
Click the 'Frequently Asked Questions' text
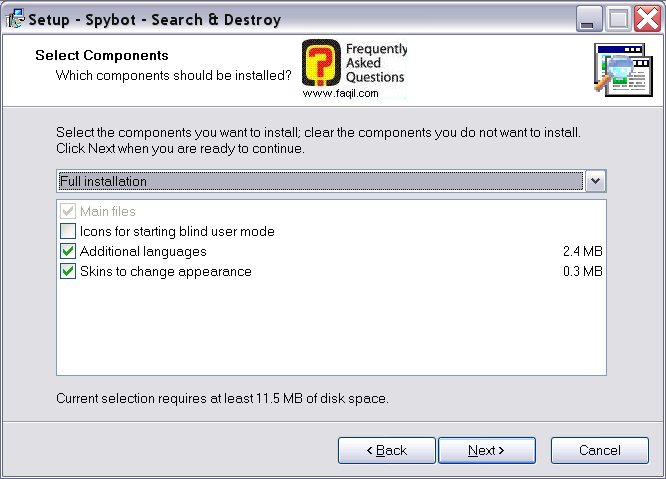click(x=376, y=63)
